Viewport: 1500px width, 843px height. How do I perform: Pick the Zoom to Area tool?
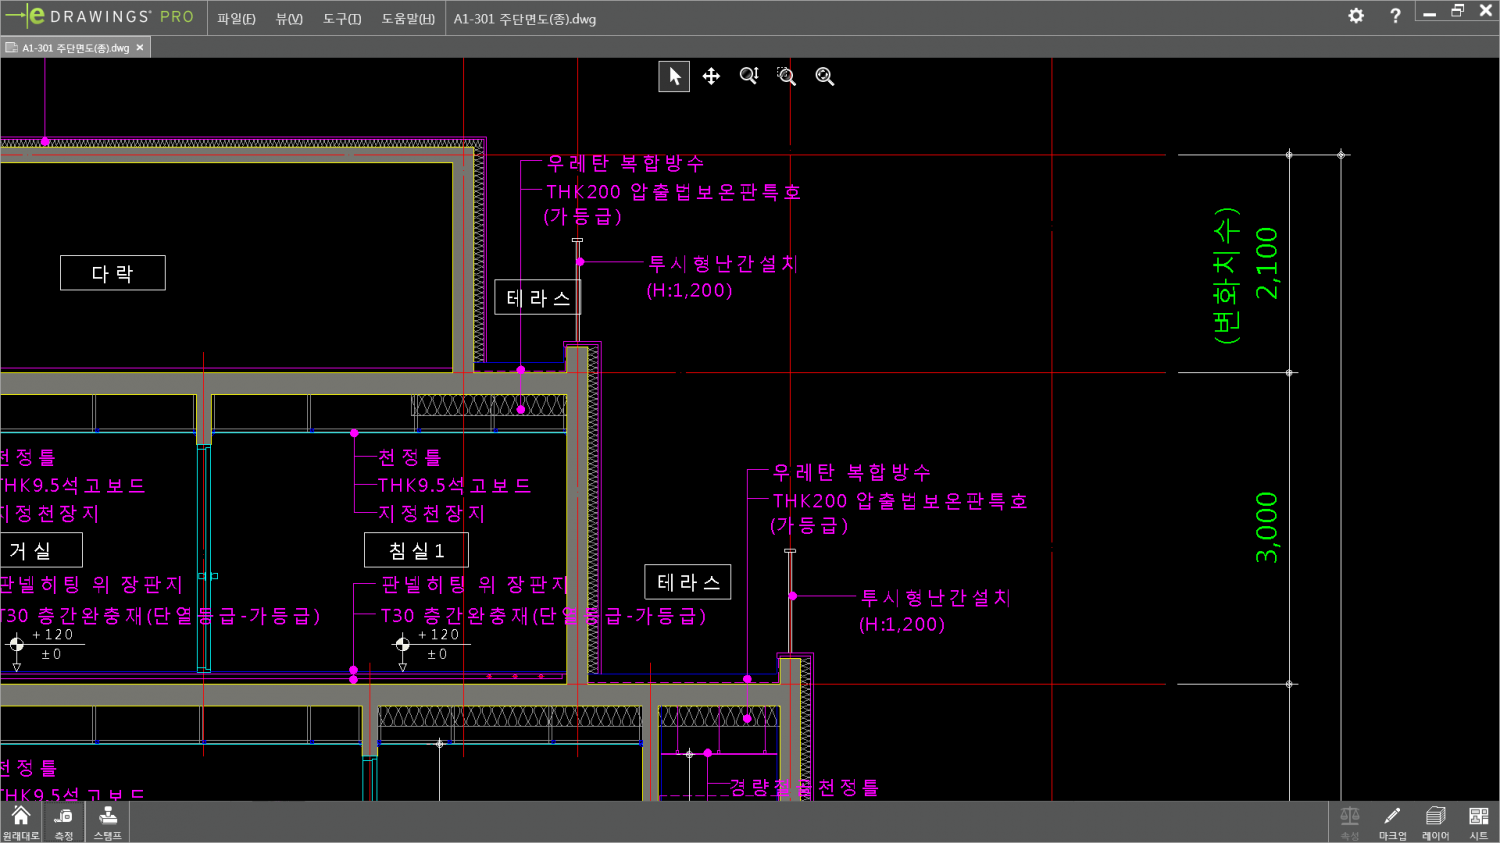(x=787, y=76)
